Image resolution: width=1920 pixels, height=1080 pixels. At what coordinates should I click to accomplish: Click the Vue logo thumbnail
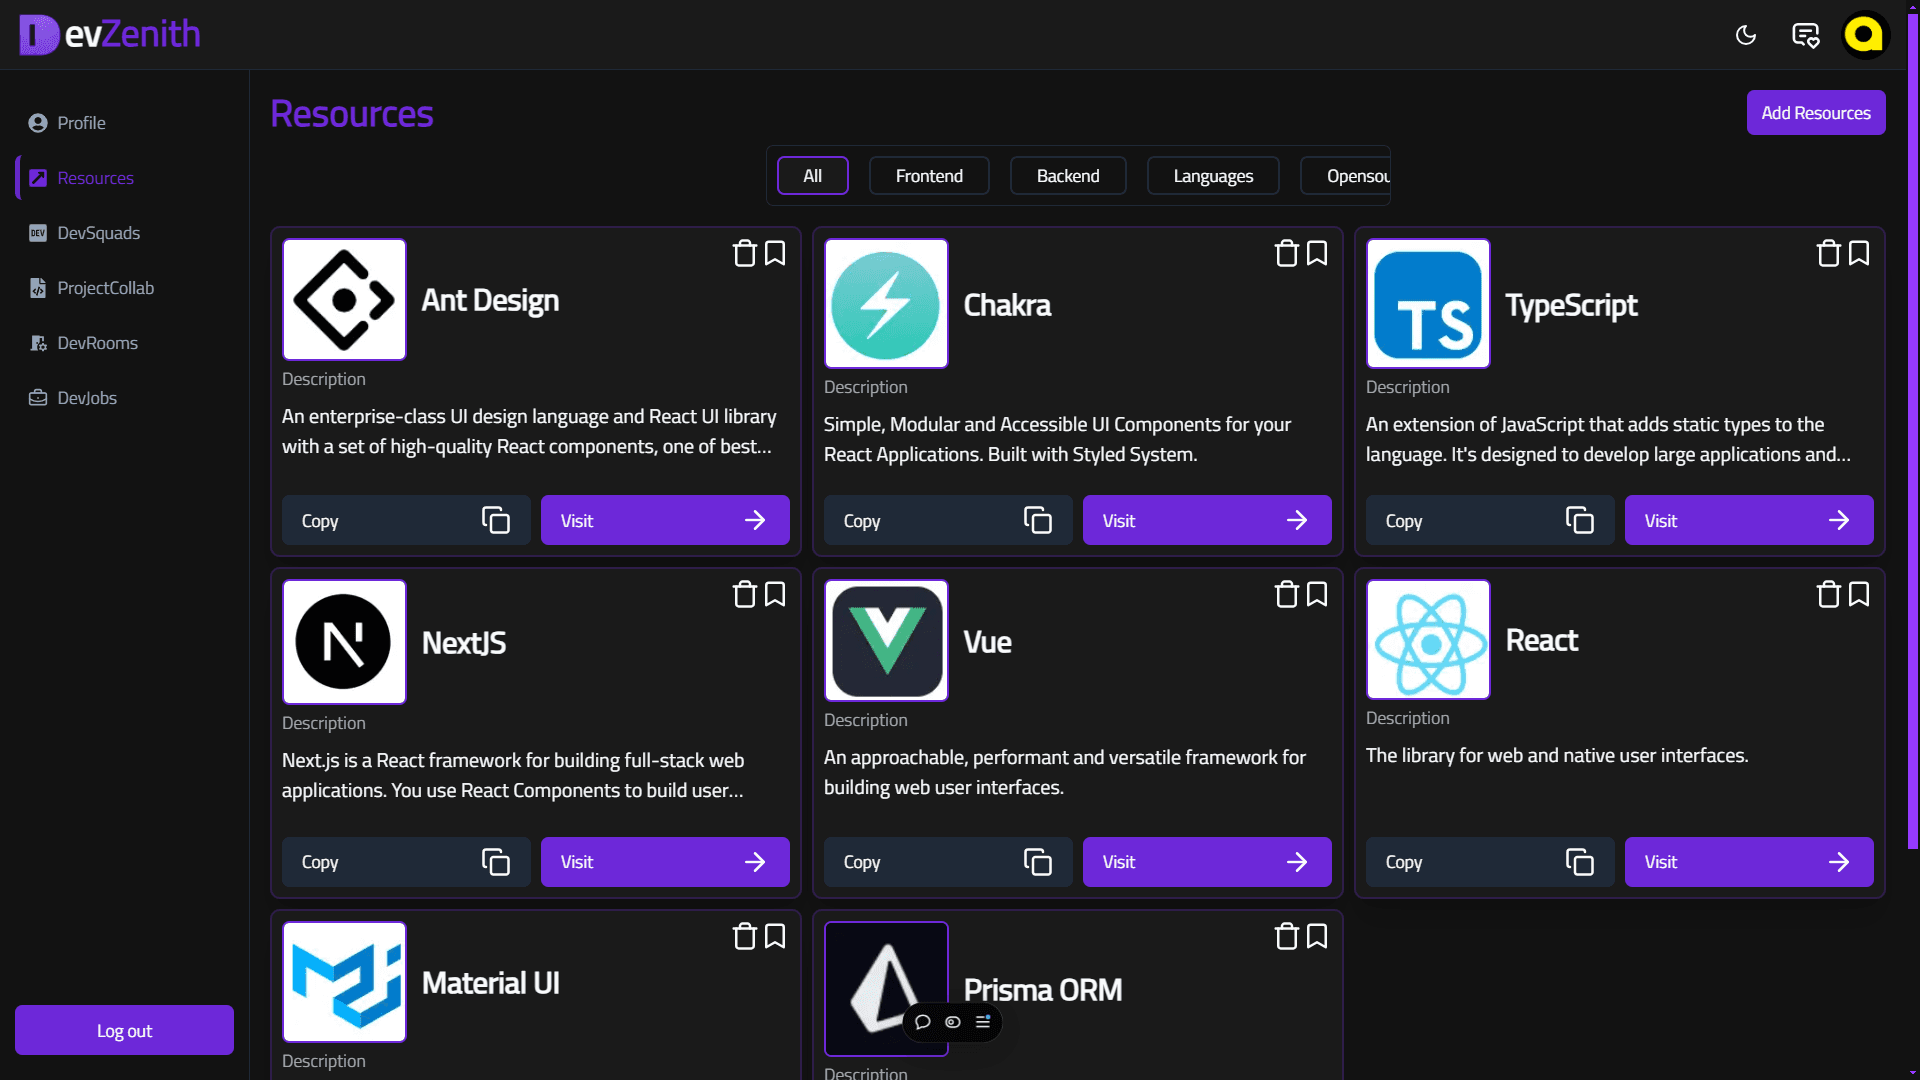tap(886, 640)
